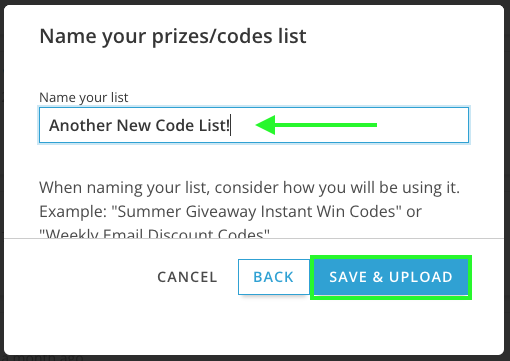
Task: Click the word "Another" in the input
Action: pyautogui.click(x=80, y=126)
